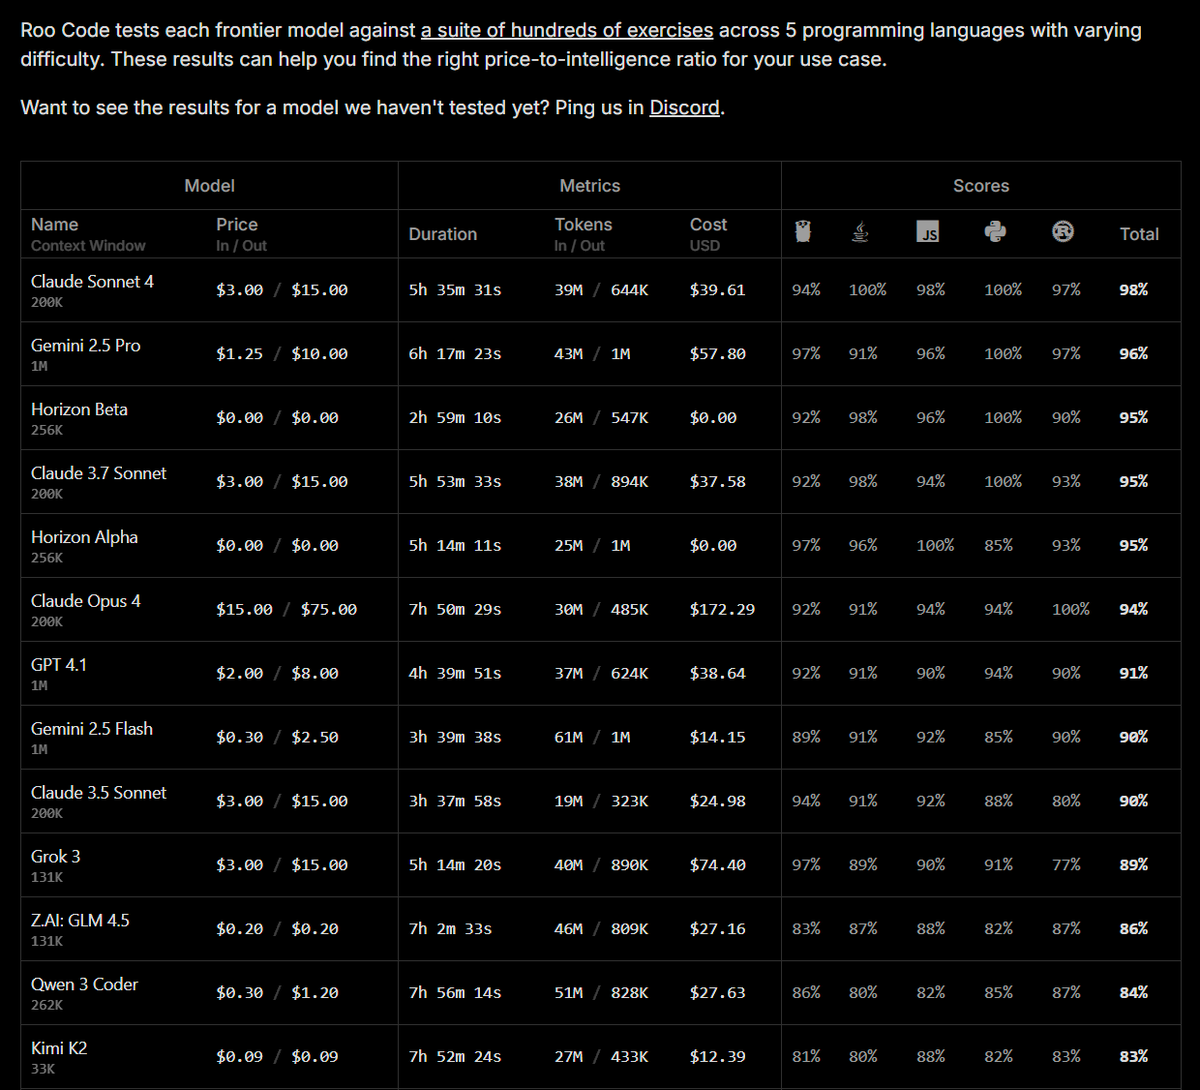The width and height of the screenshot is (1200, 1090).
Task: Click the $1.25 / $10.00 price
Action: coord(282,354)
